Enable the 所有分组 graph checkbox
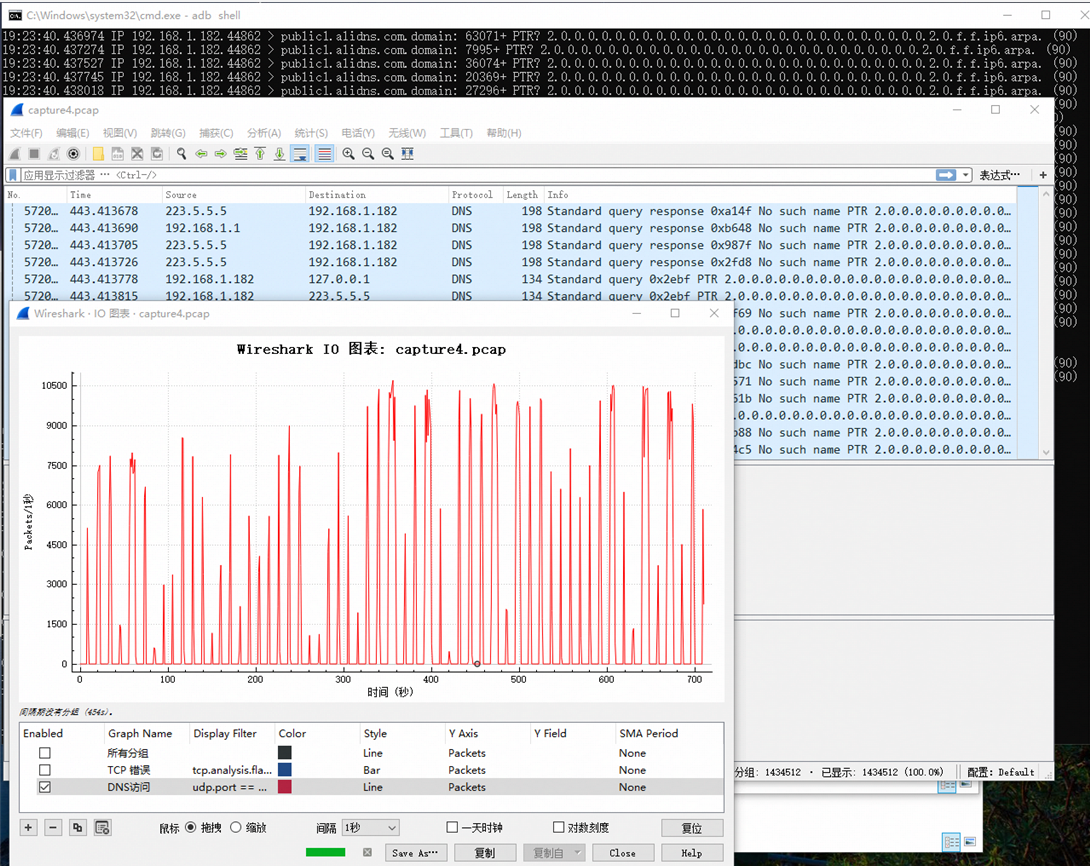This screenshot has height=866, width=1090. click(44, 753)
